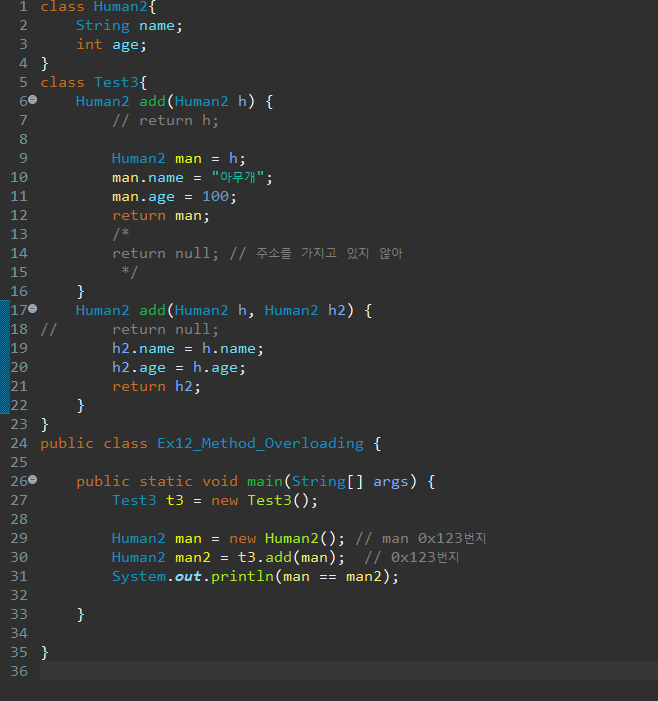Click 'System.out.println(man == man2);' statement

point(255,576)
